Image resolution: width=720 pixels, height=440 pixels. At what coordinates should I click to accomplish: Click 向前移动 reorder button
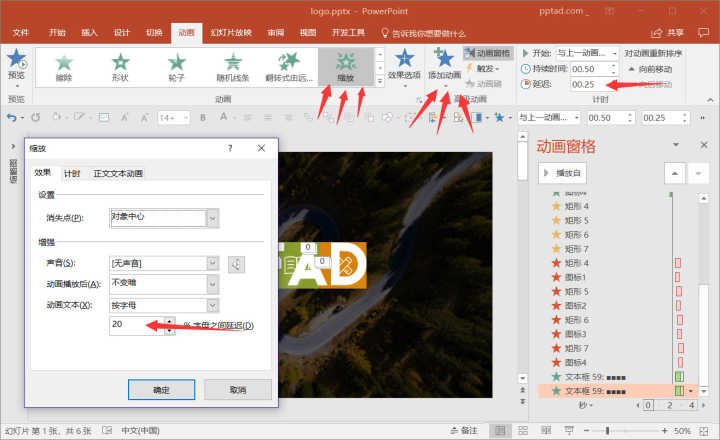651,69
